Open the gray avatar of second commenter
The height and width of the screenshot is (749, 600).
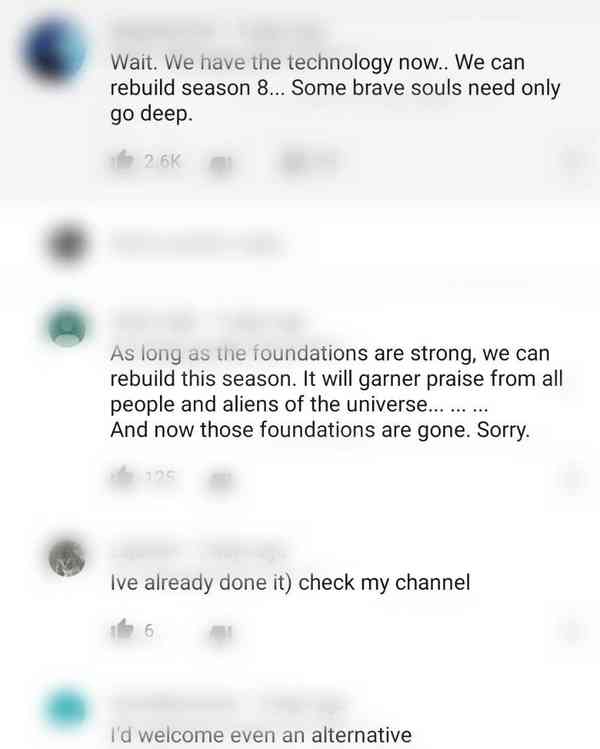68,244
